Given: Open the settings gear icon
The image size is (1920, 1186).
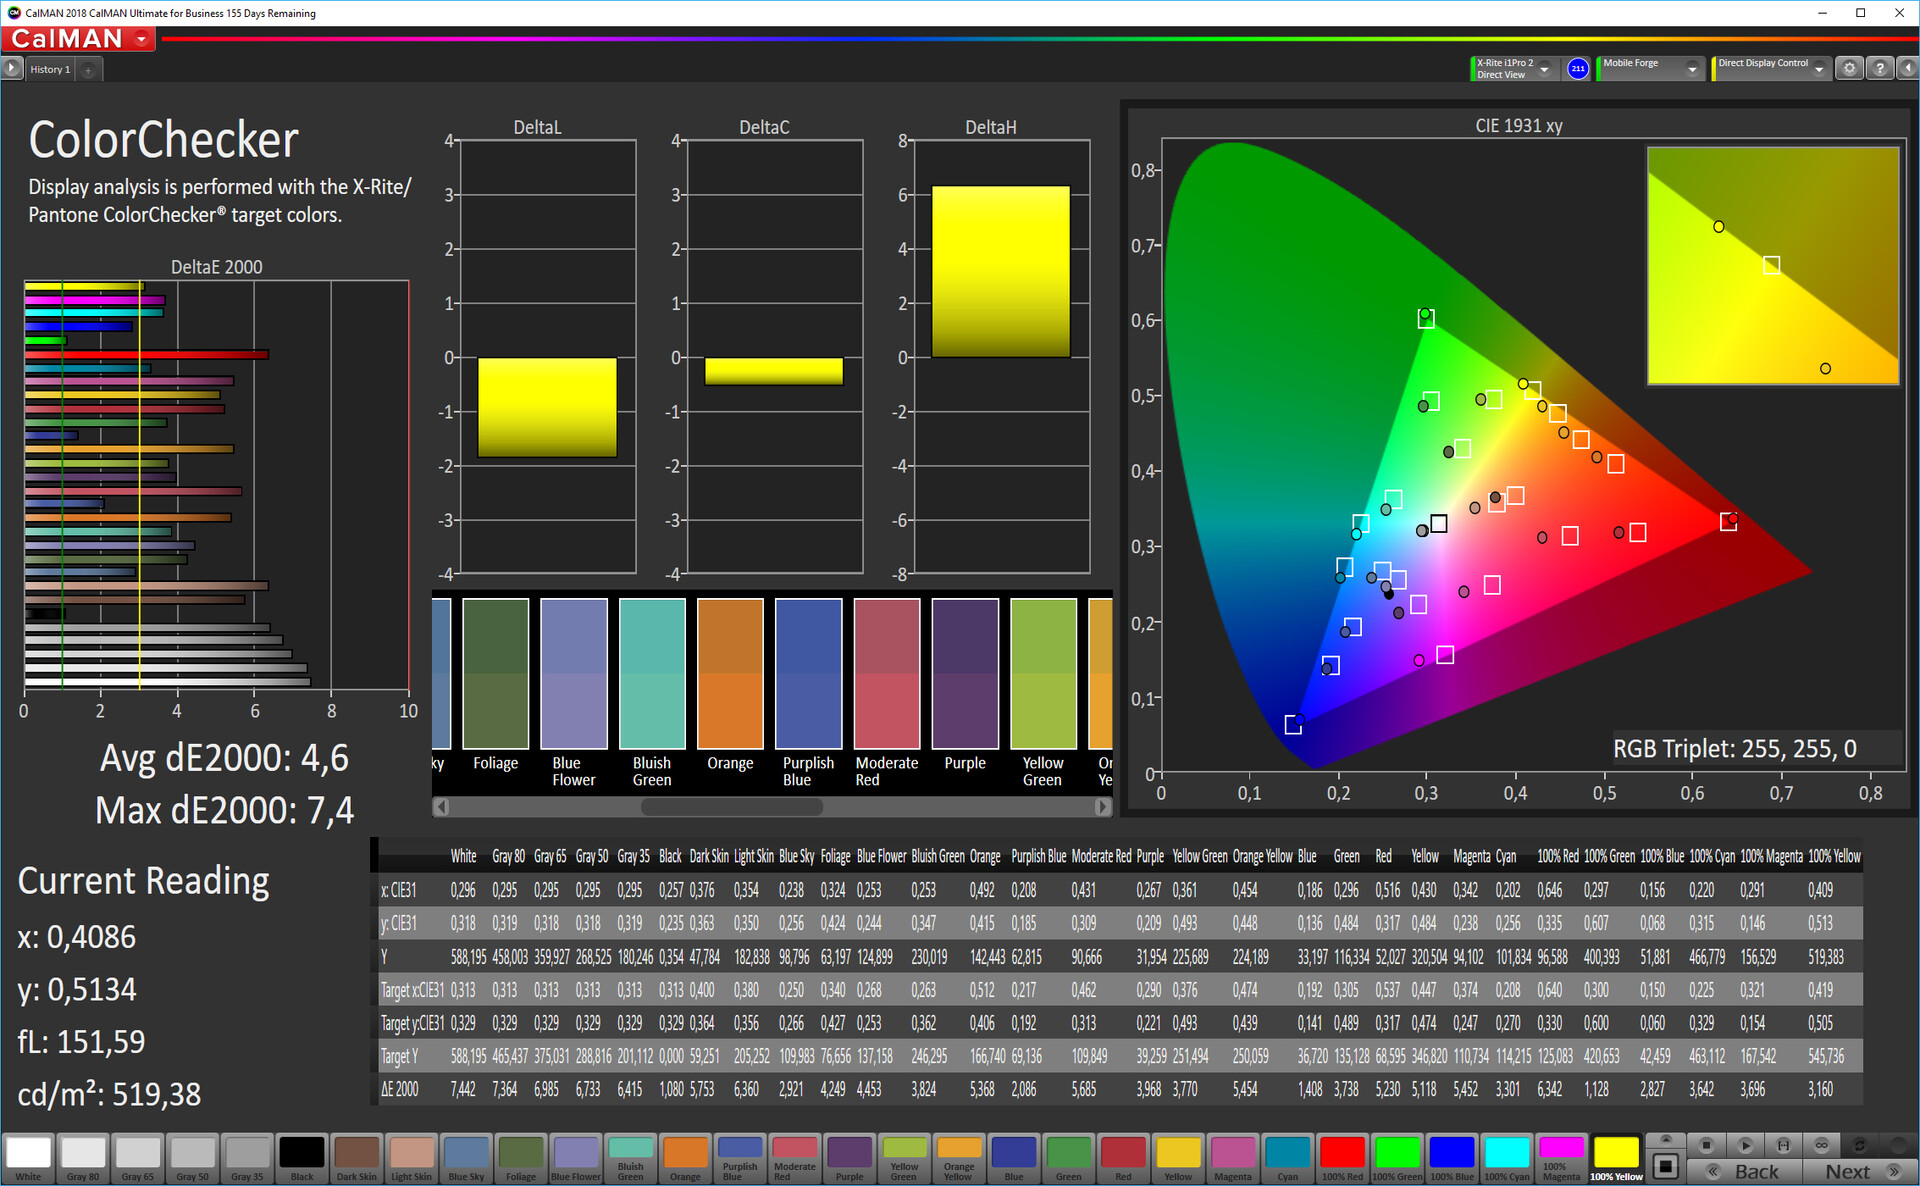Looking at the screenshot, I should coord(1850,68).
